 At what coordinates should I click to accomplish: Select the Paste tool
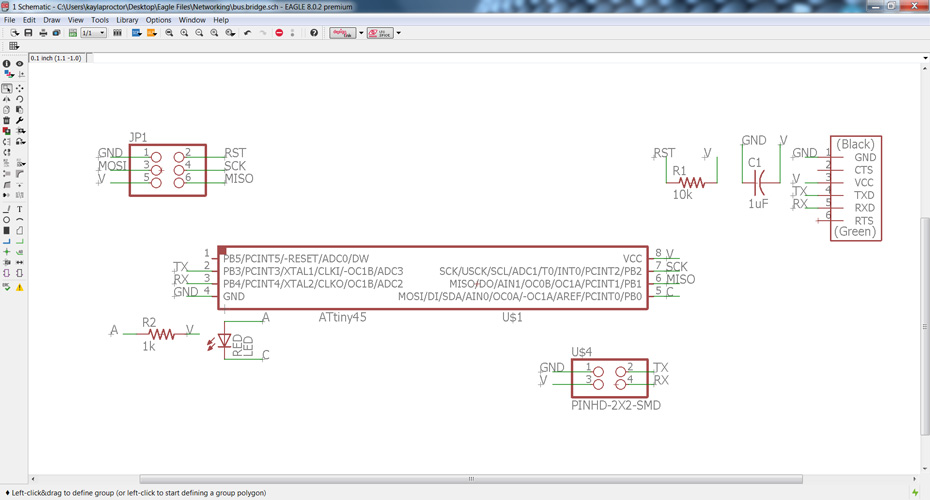pyautogui.click(x=20, y=110)
